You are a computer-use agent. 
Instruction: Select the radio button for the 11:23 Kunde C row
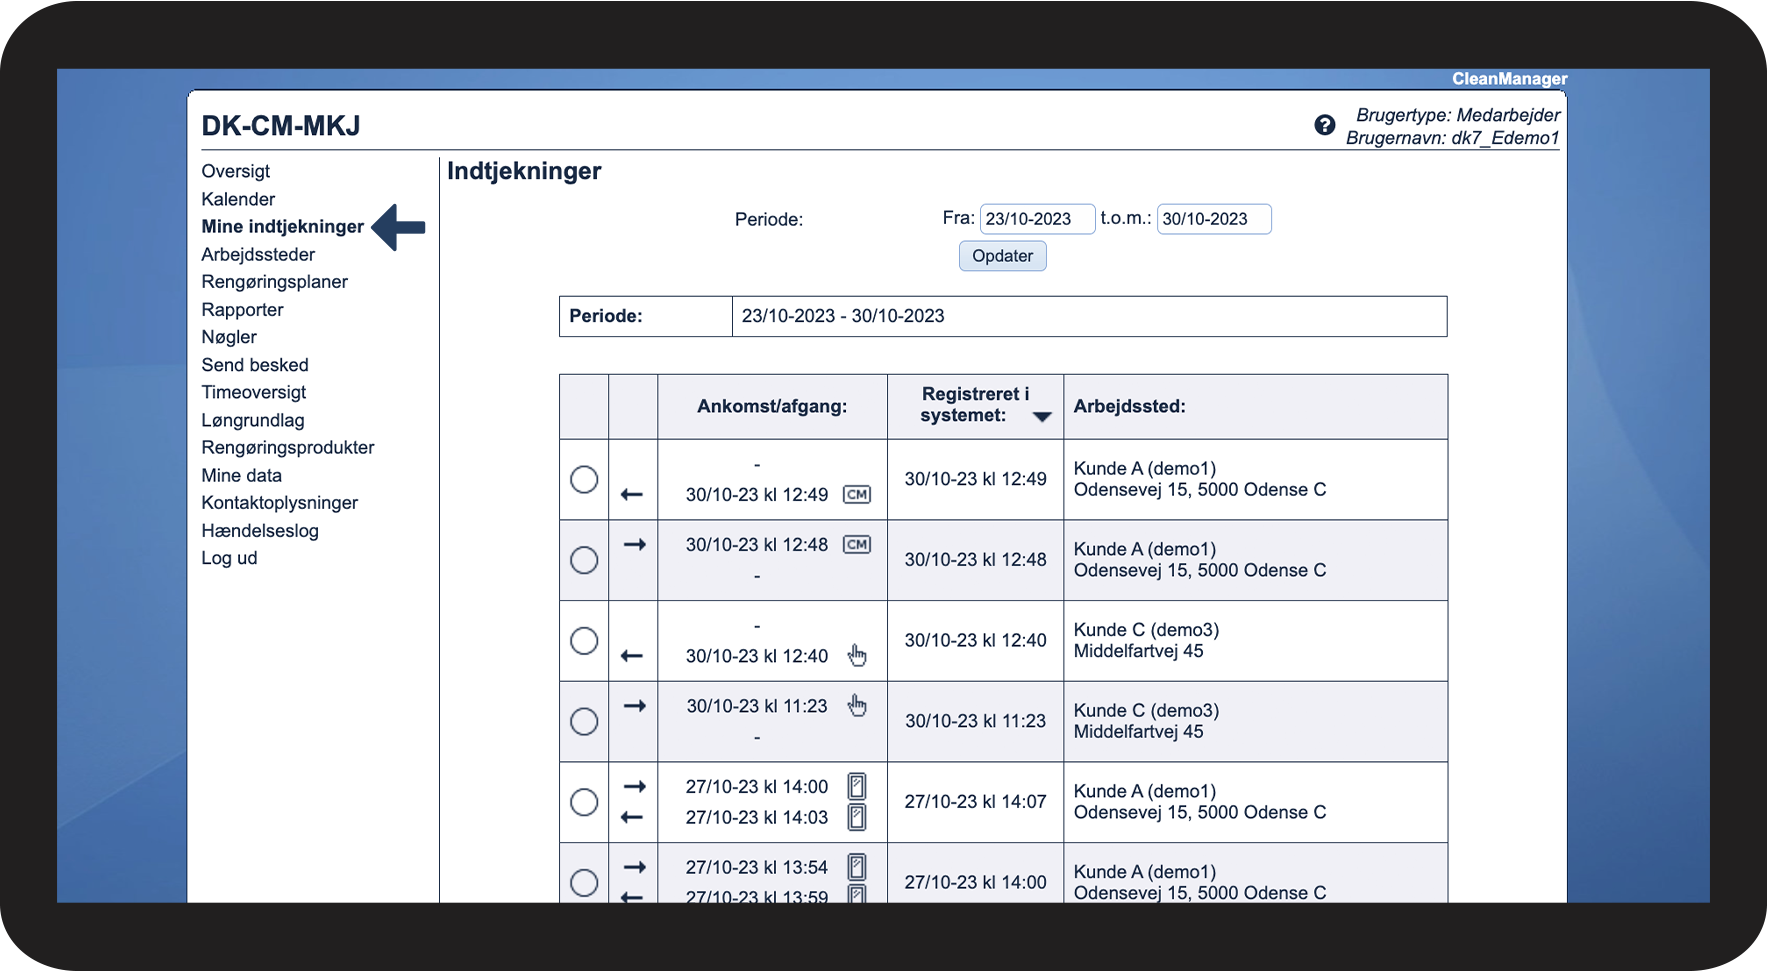coord(584,721)
